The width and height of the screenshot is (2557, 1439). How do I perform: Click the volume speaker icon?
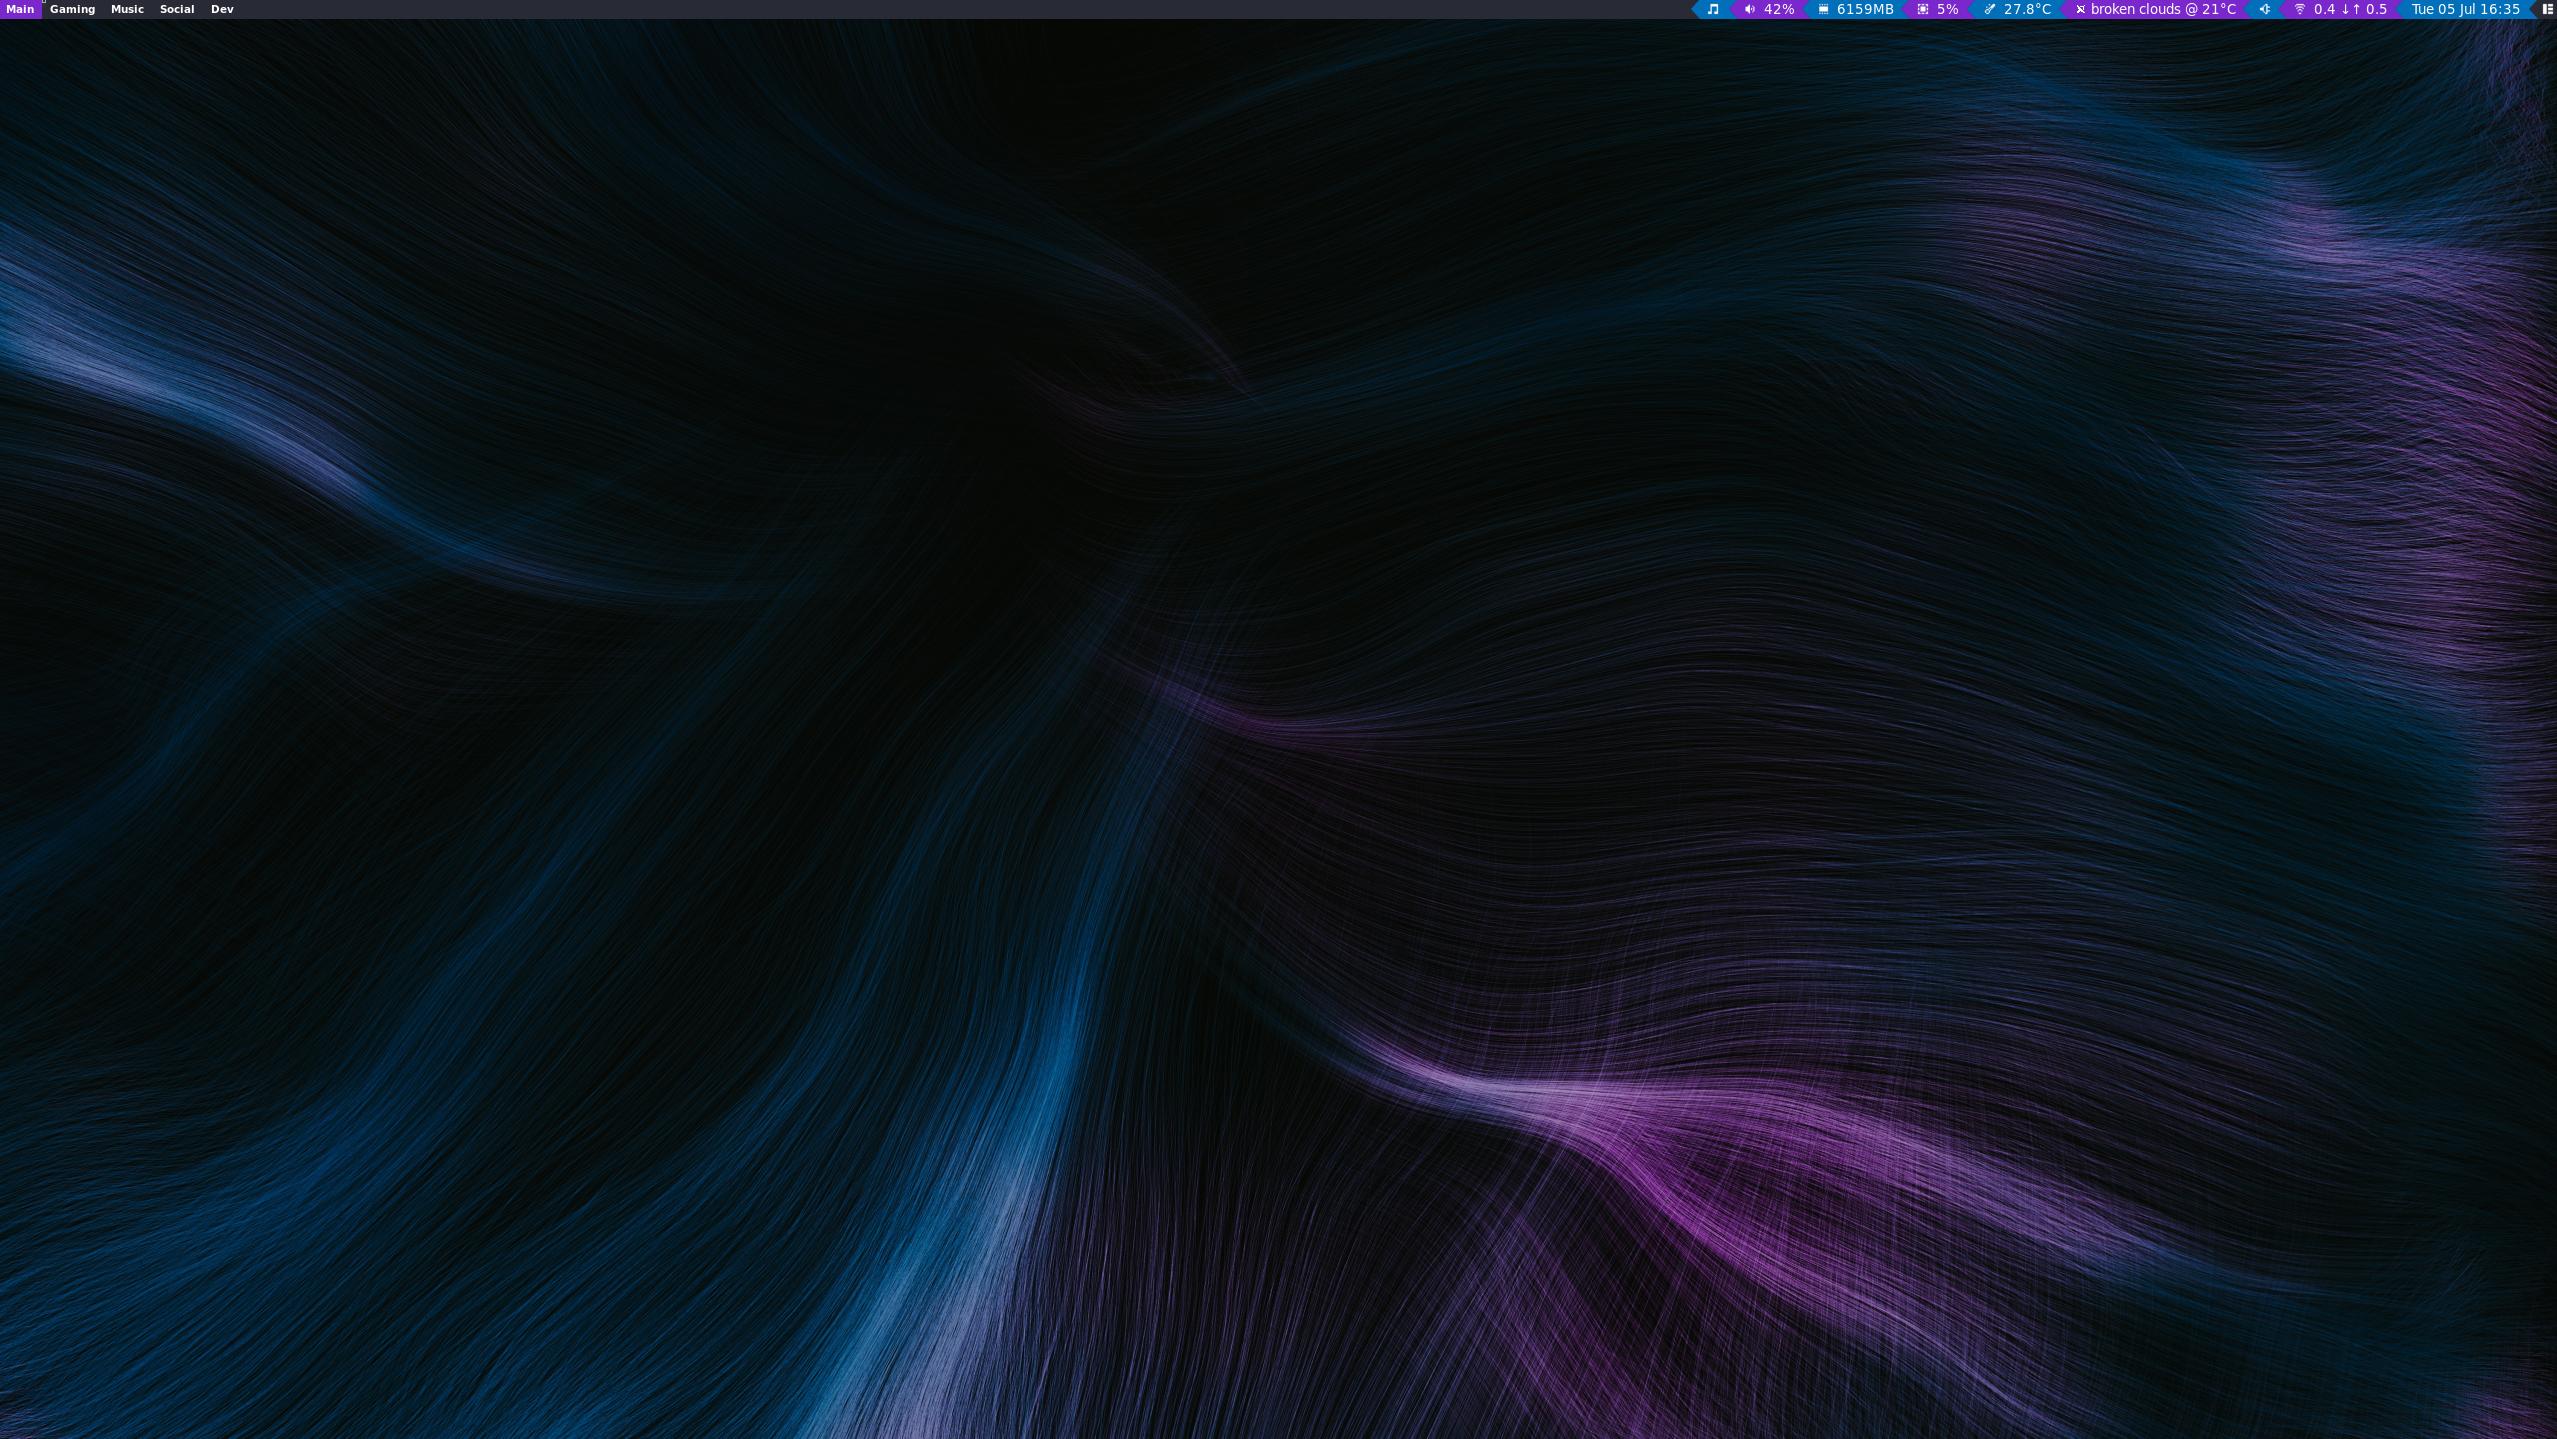[1749, 9]
